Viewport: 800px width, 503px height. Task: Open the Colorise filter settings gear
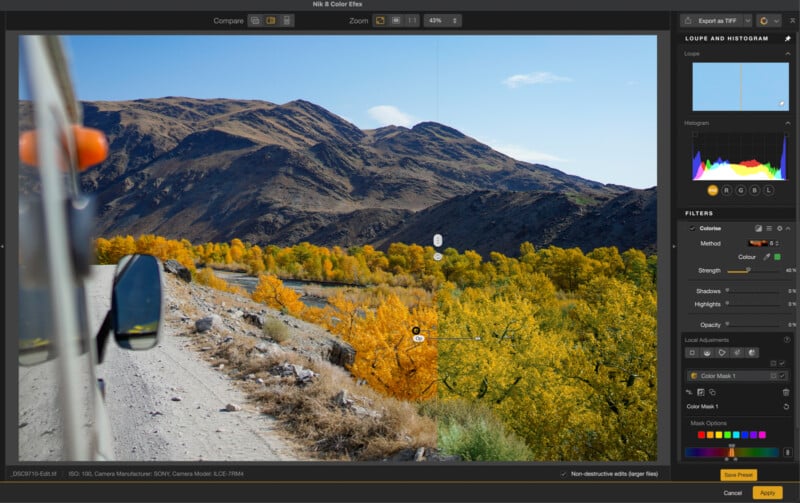(779, 229)
